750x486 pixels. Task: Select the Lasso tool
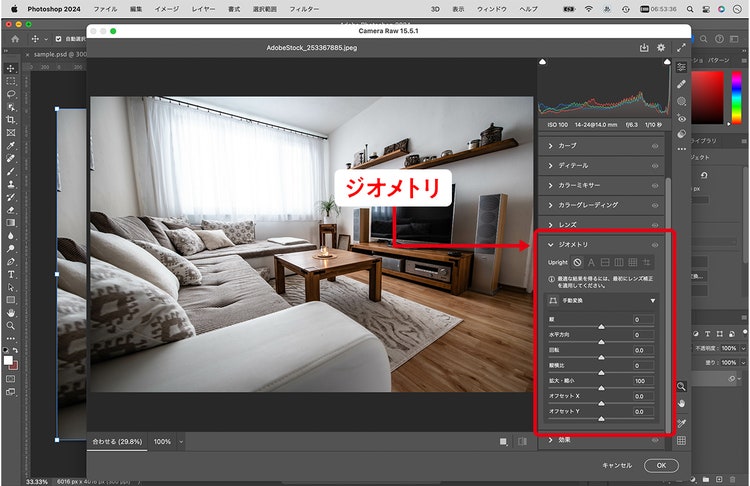click(11, 94)
